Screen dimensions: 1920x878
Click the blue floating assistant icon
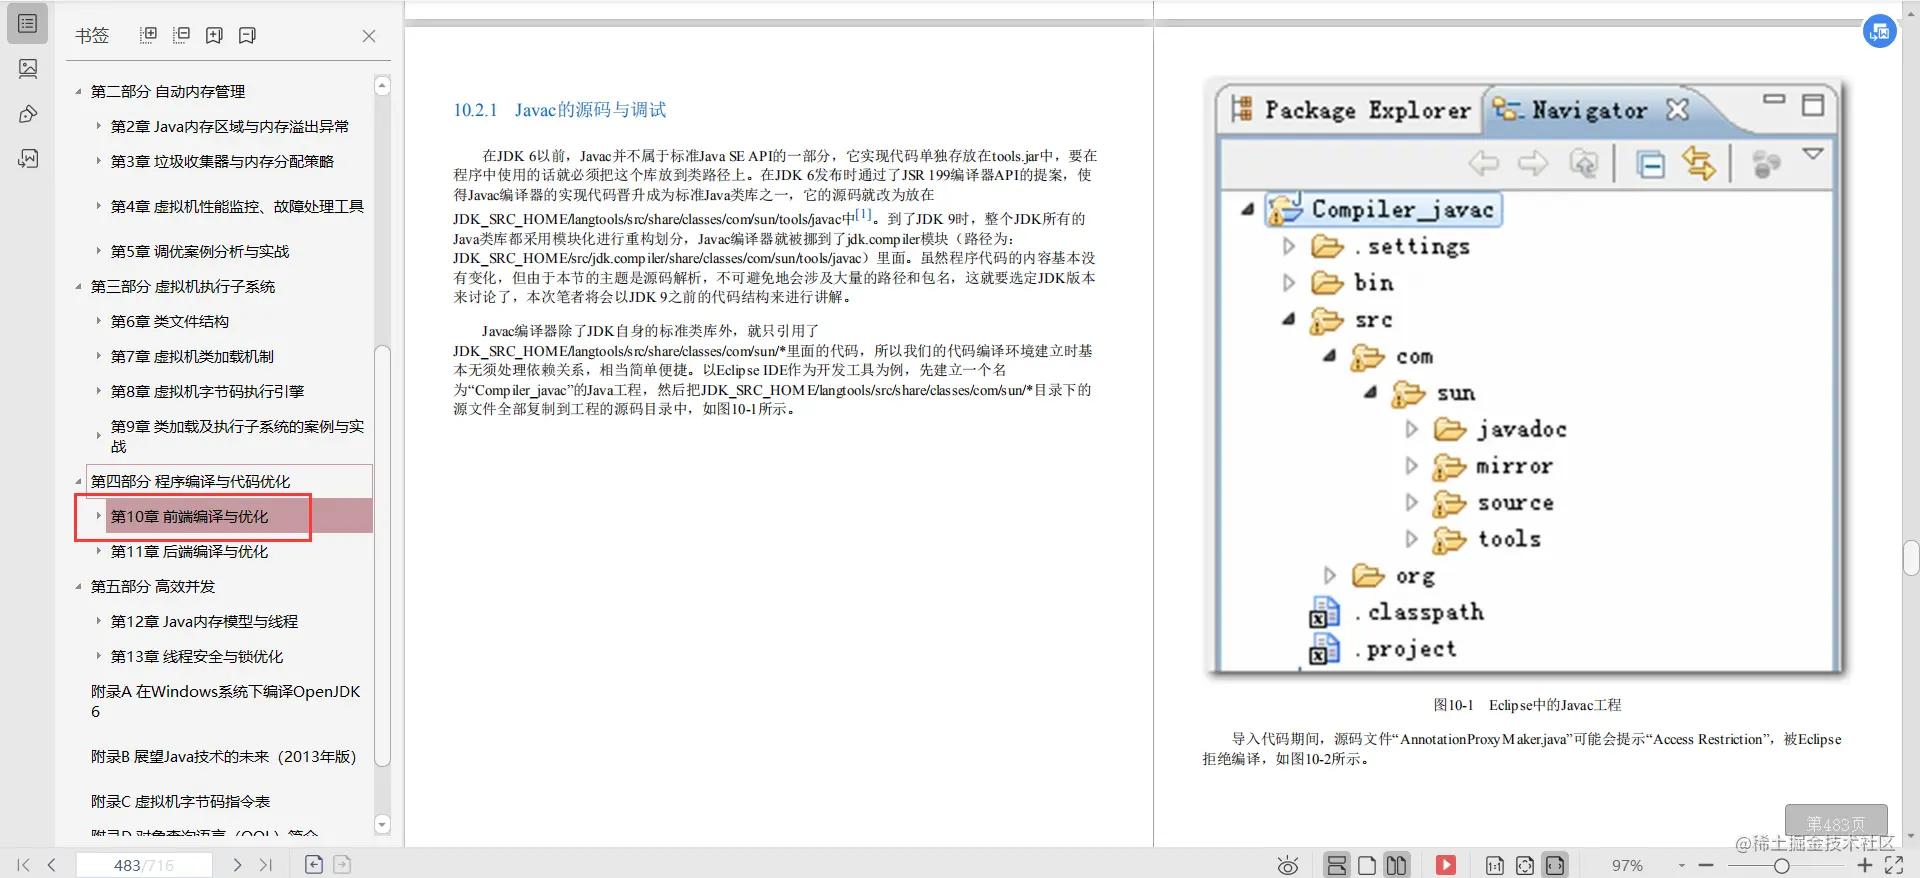[1880, 31]
